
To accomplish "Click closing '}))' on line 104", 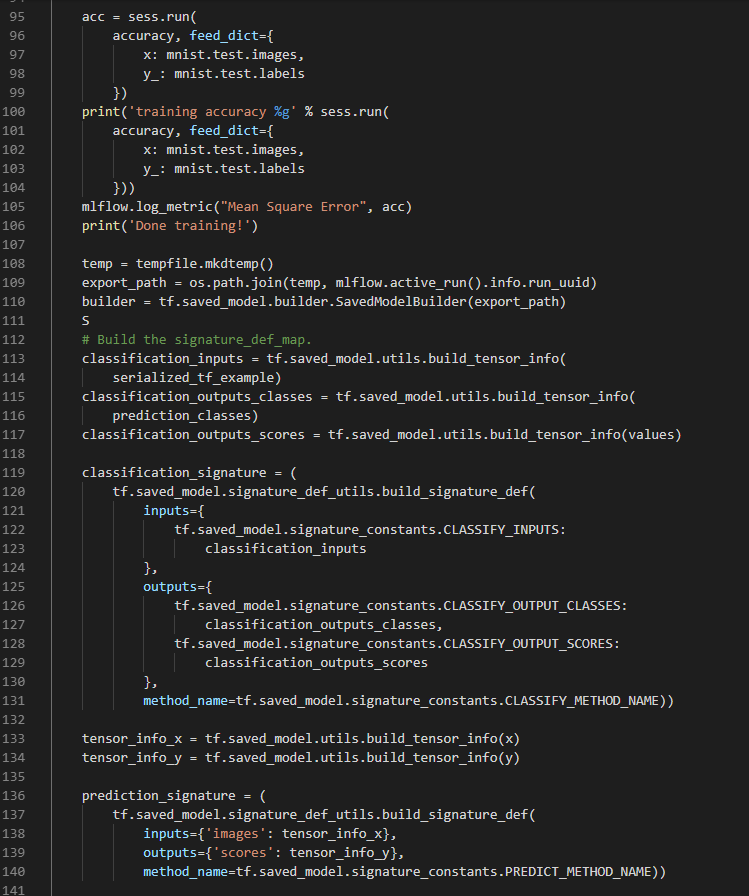I will 124,187.
